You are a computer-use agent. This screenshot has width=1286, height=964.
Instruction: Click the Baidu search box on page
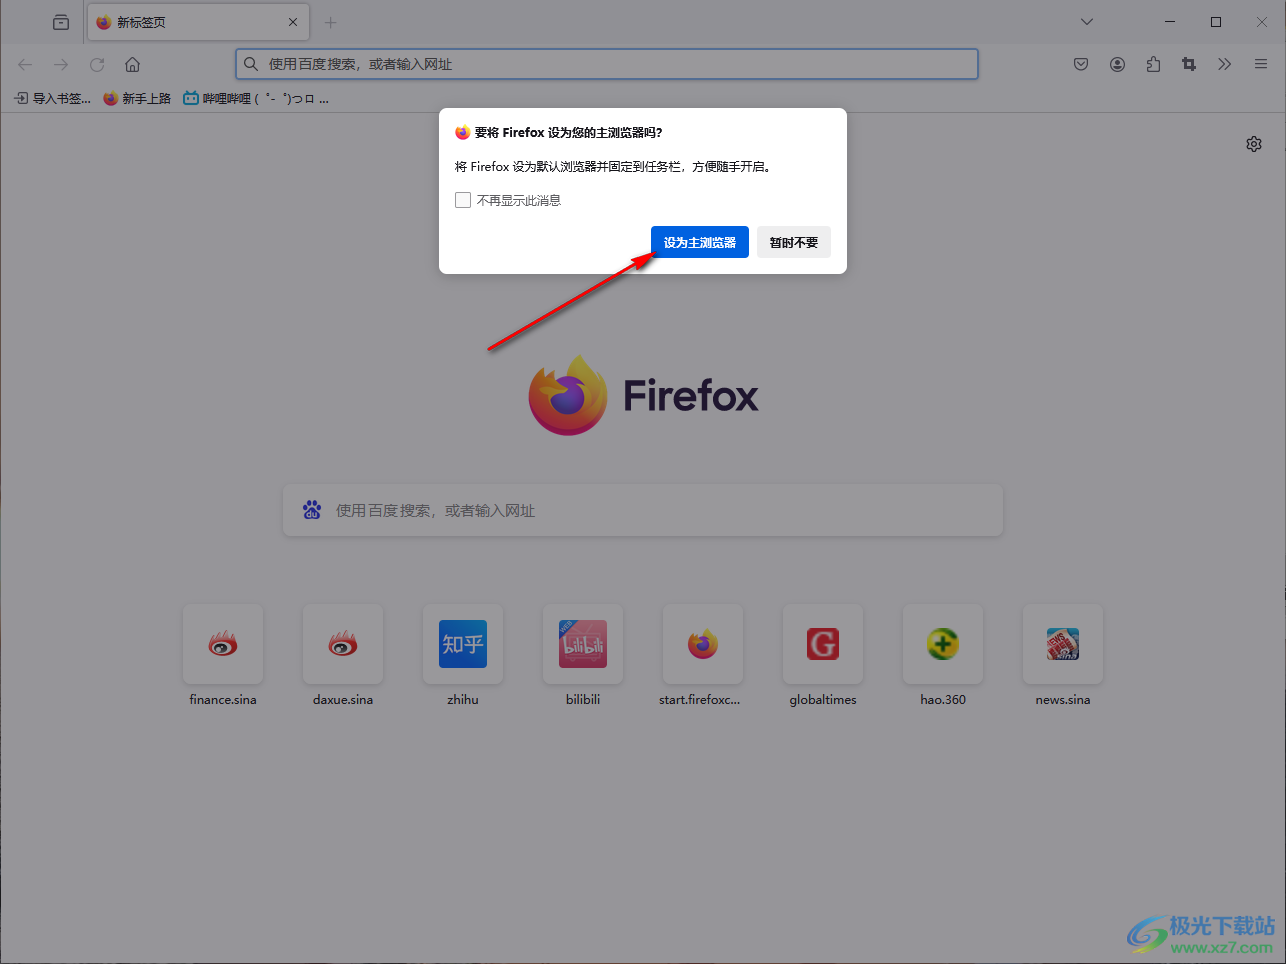(x=643, y=510)
